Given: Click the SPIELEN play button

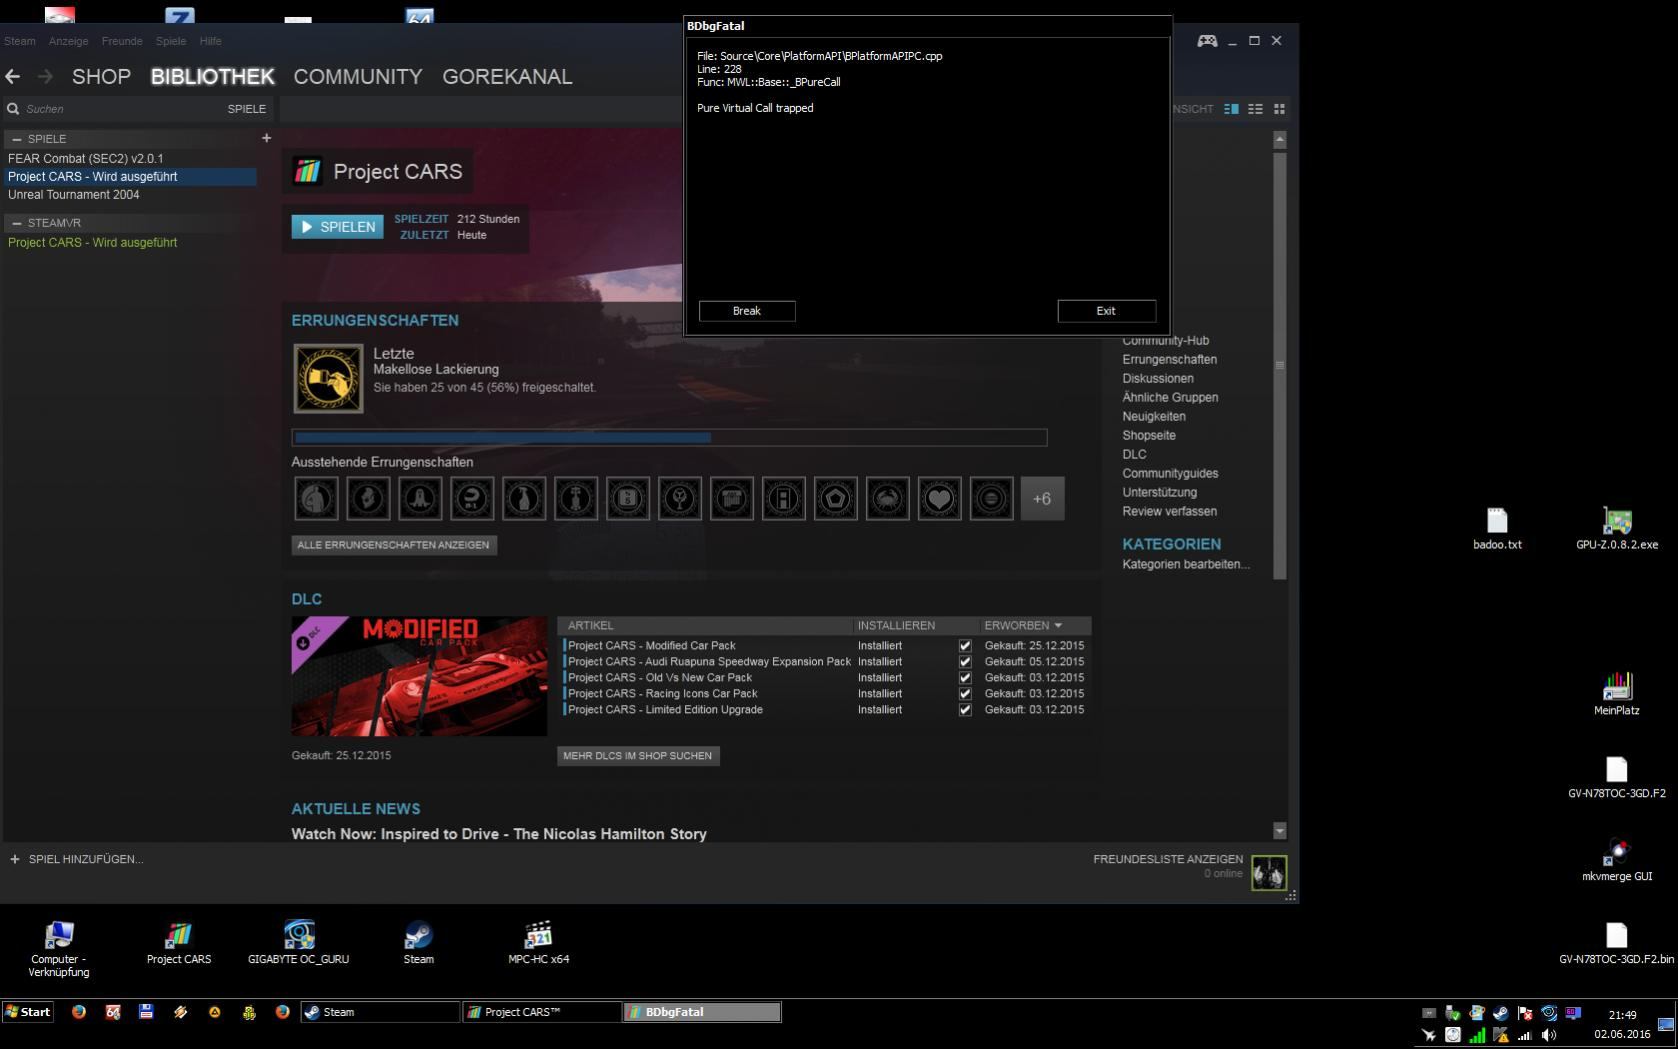Looking at the screenshot, I should [337, 227].
